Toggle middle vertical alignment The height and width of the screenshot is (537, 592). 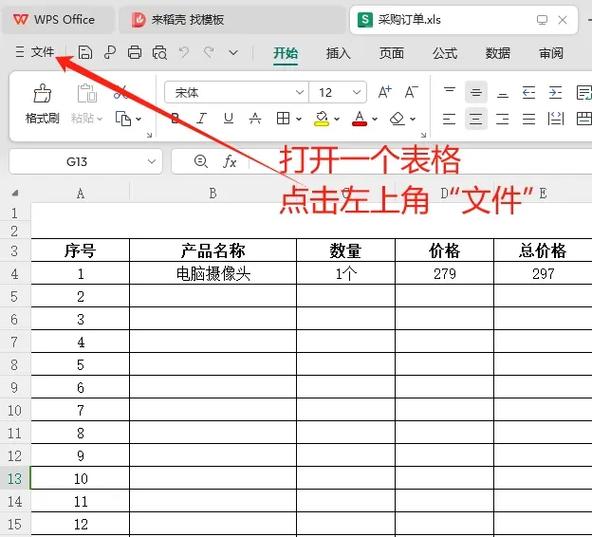[x=476, y=92]
